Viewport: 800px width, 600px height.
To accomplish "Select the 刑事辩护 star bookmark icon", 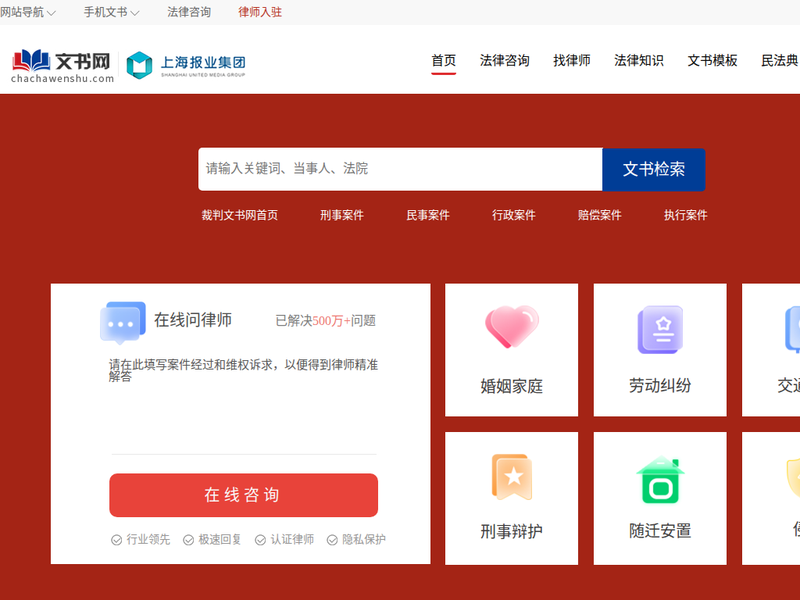I will (511, 478).
